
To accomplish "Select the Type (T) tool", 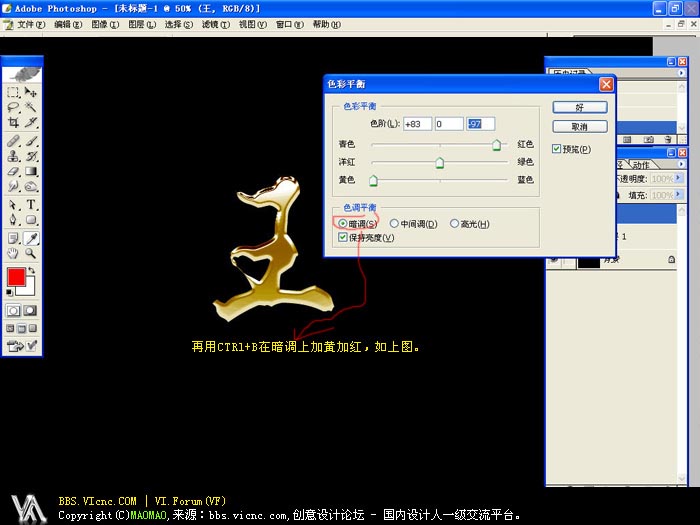I will point(31,204).
